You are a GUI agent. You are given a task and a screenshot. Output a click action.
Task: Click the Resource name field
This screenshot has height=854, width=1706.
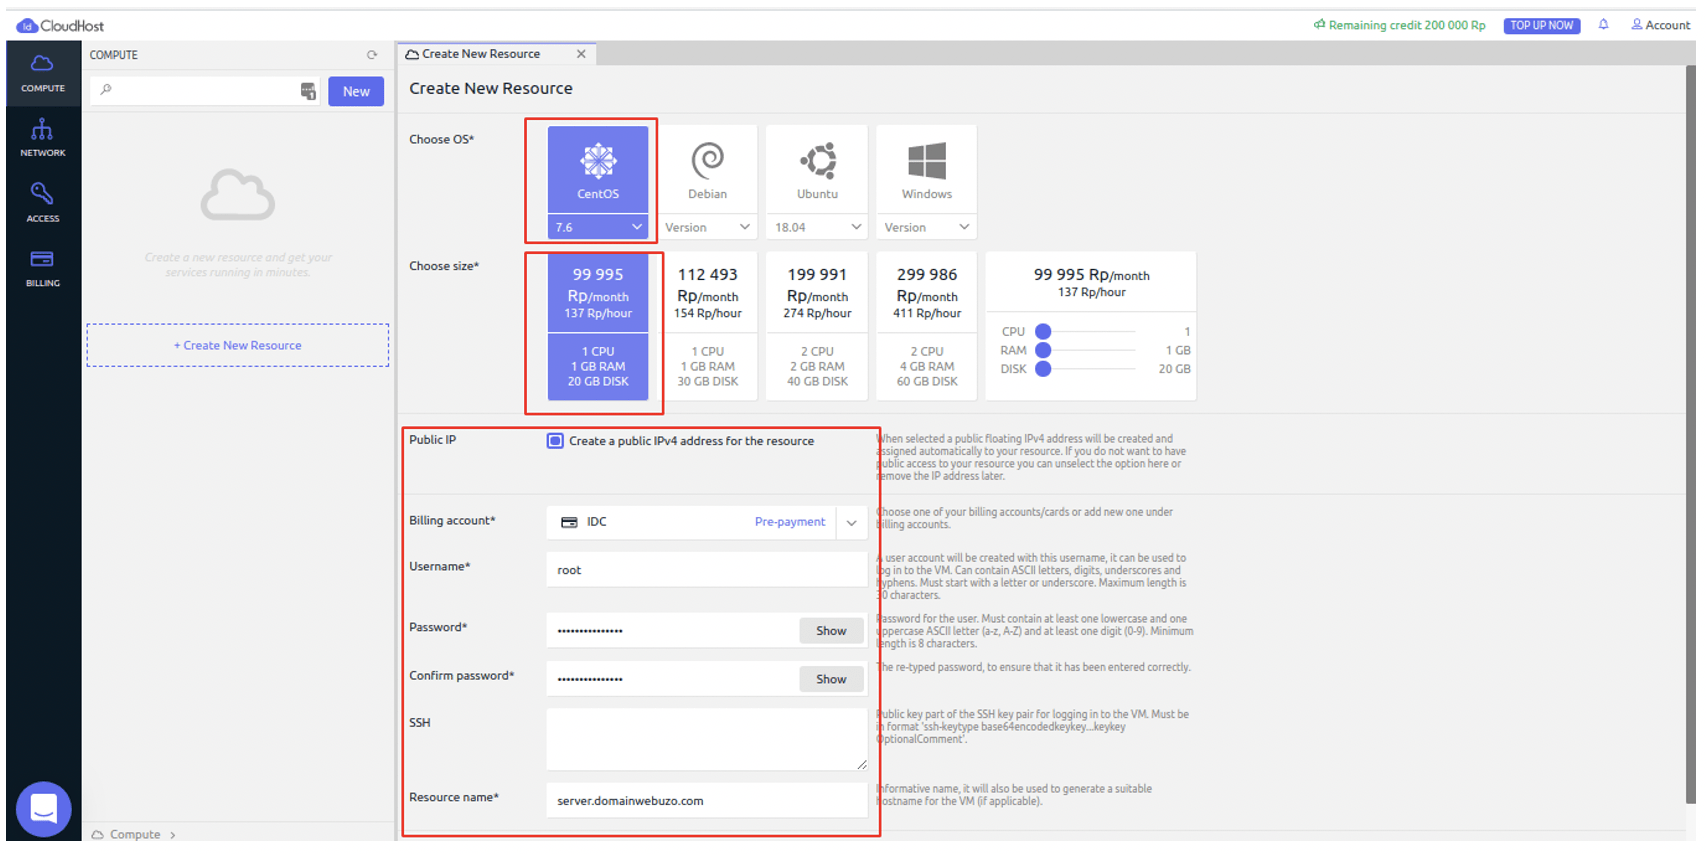(x=706, y=800)
